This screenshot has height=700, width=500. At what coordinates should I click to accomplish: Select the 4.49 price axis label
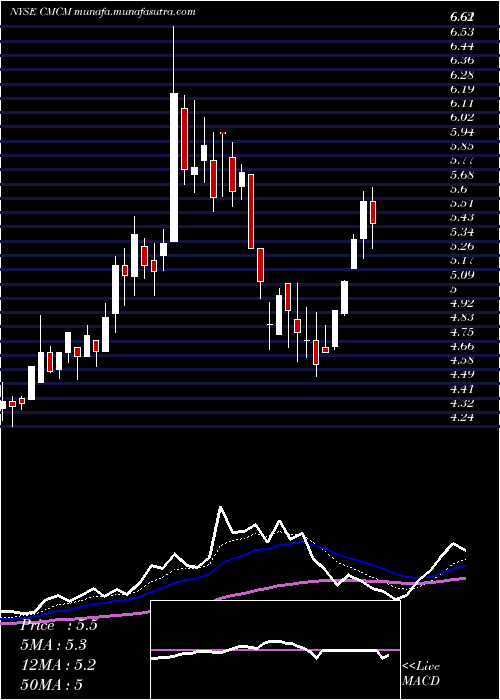(x=462, y=375)
